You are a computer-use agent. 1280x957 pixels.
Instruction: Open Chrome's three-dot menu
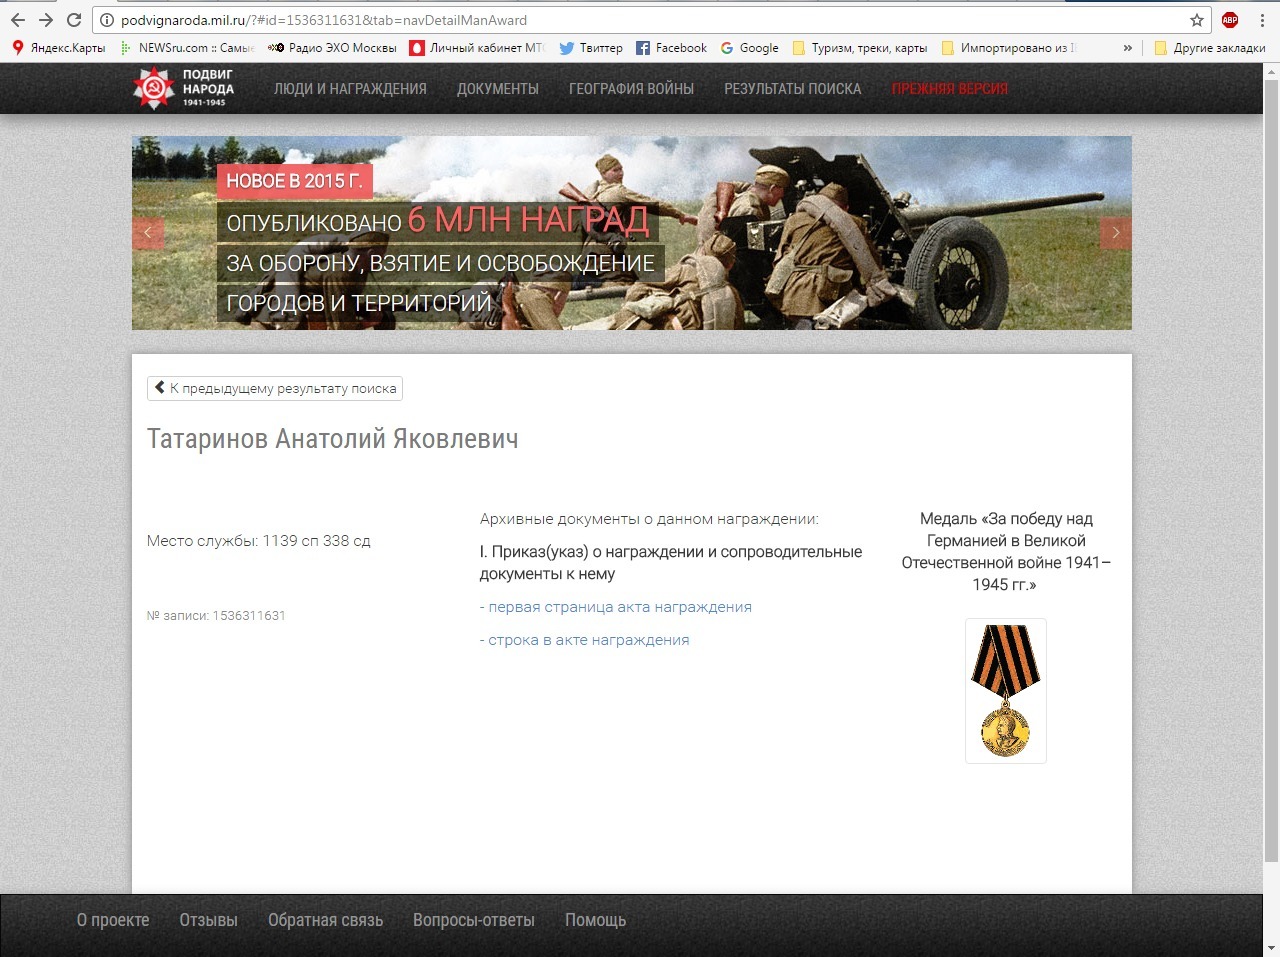pyautogui.click(x=1263, y=20)
